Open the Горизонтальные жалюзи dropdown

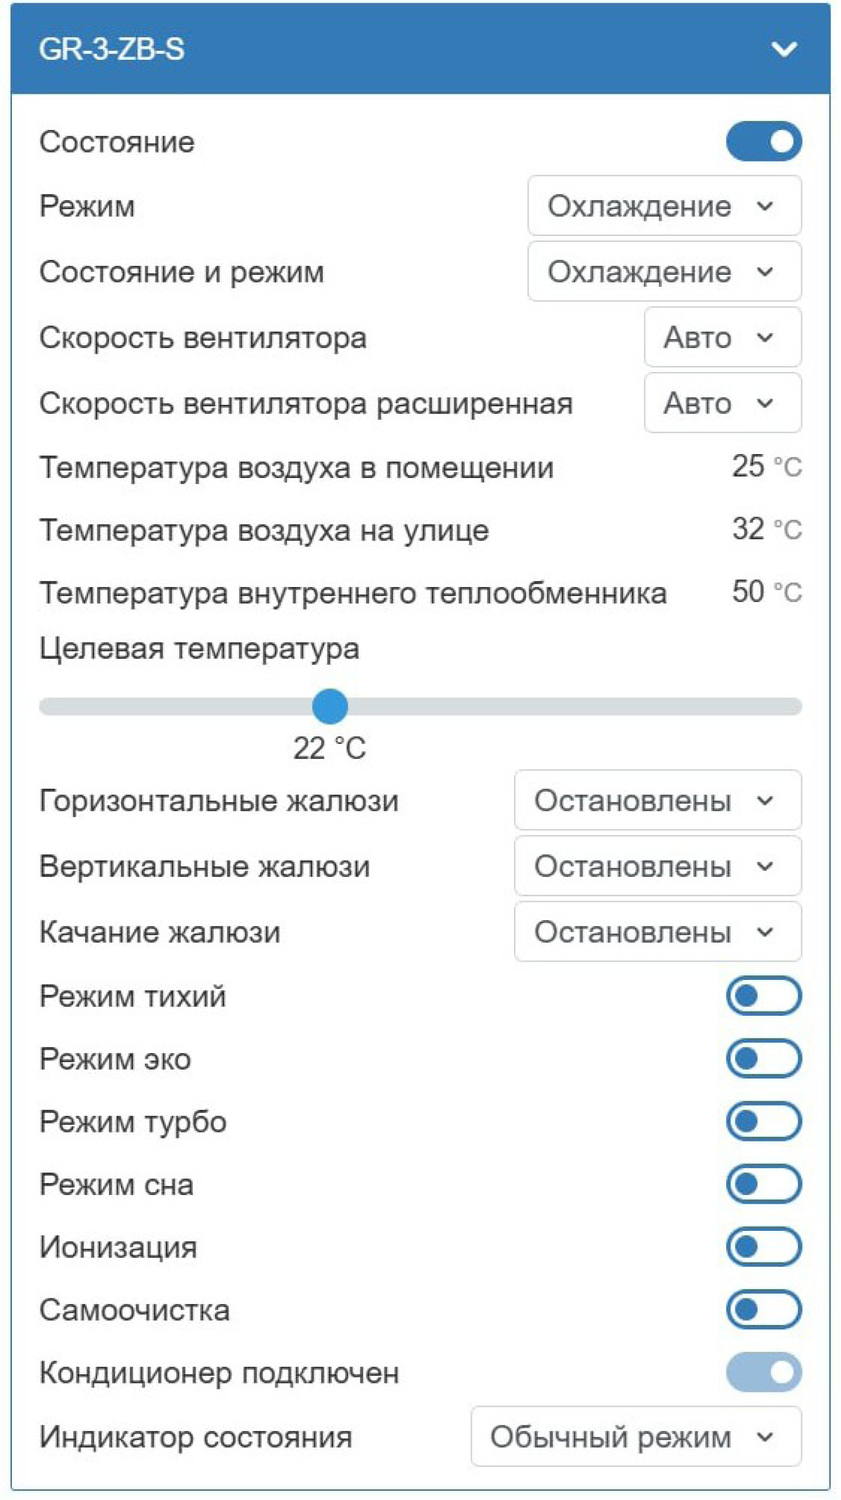pos(658,800)
